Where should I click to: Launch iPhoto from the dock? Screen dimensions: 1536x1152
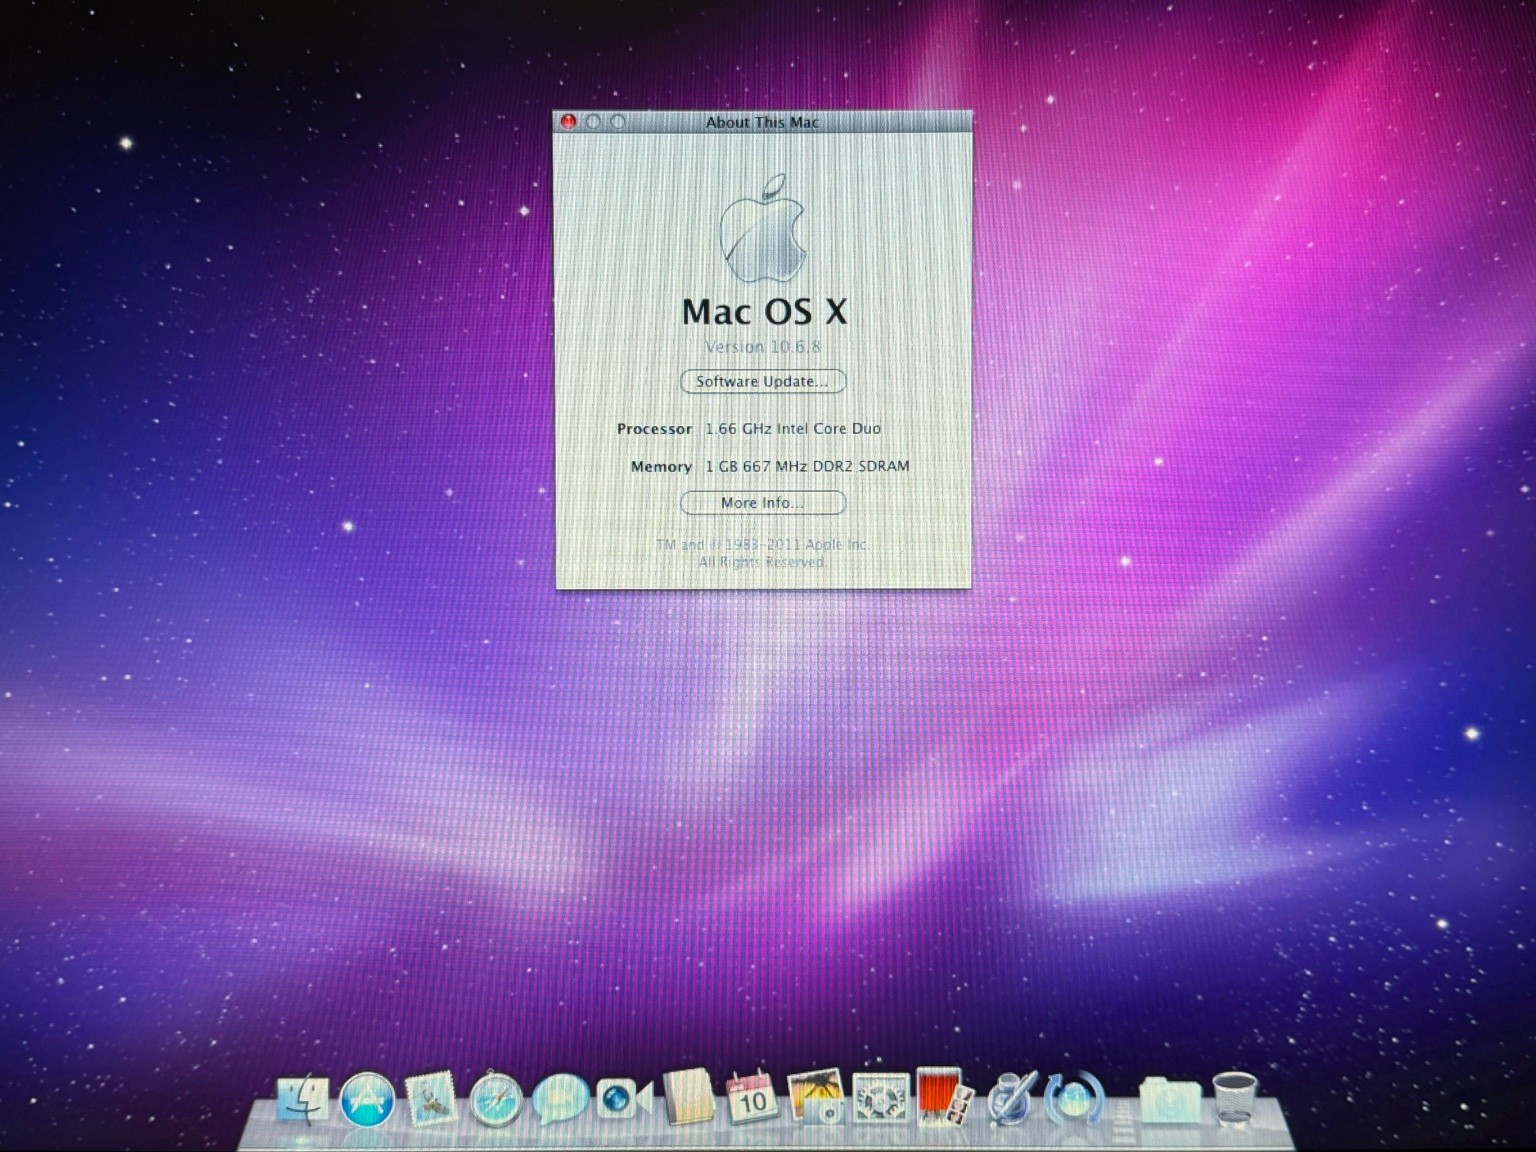[815, 1098]
